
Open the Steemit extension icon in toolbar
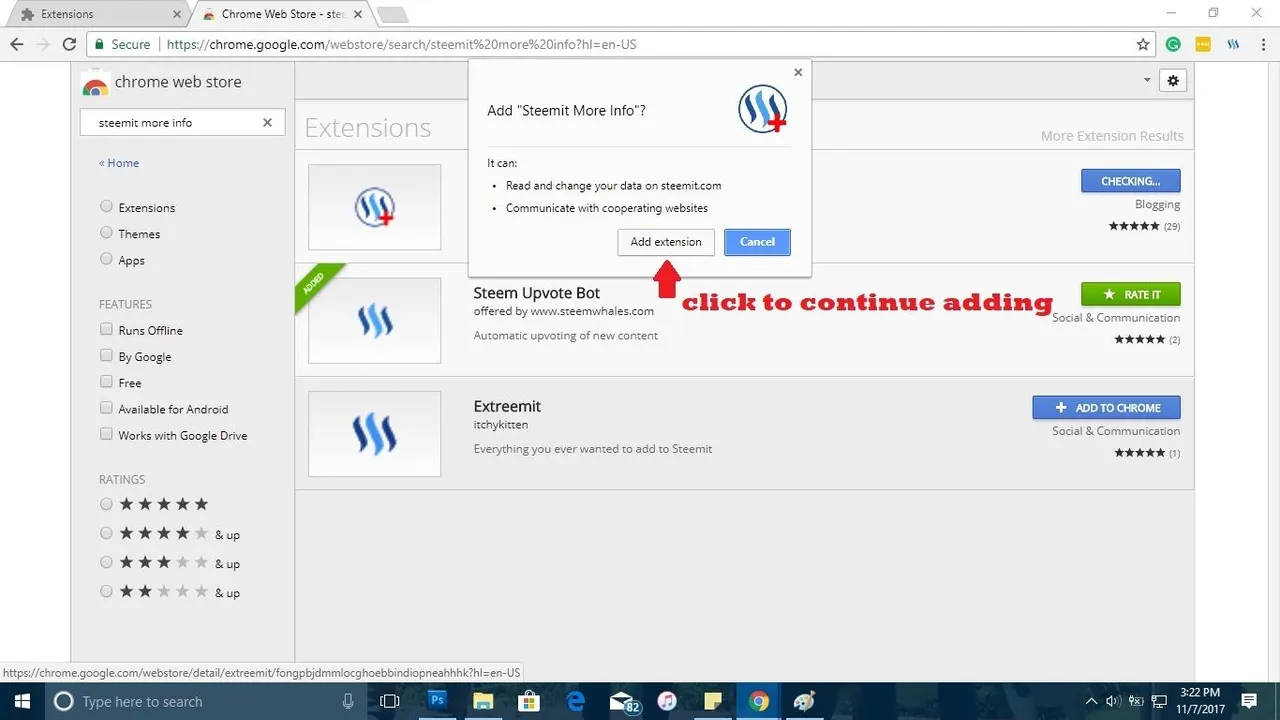[1234, 44]
